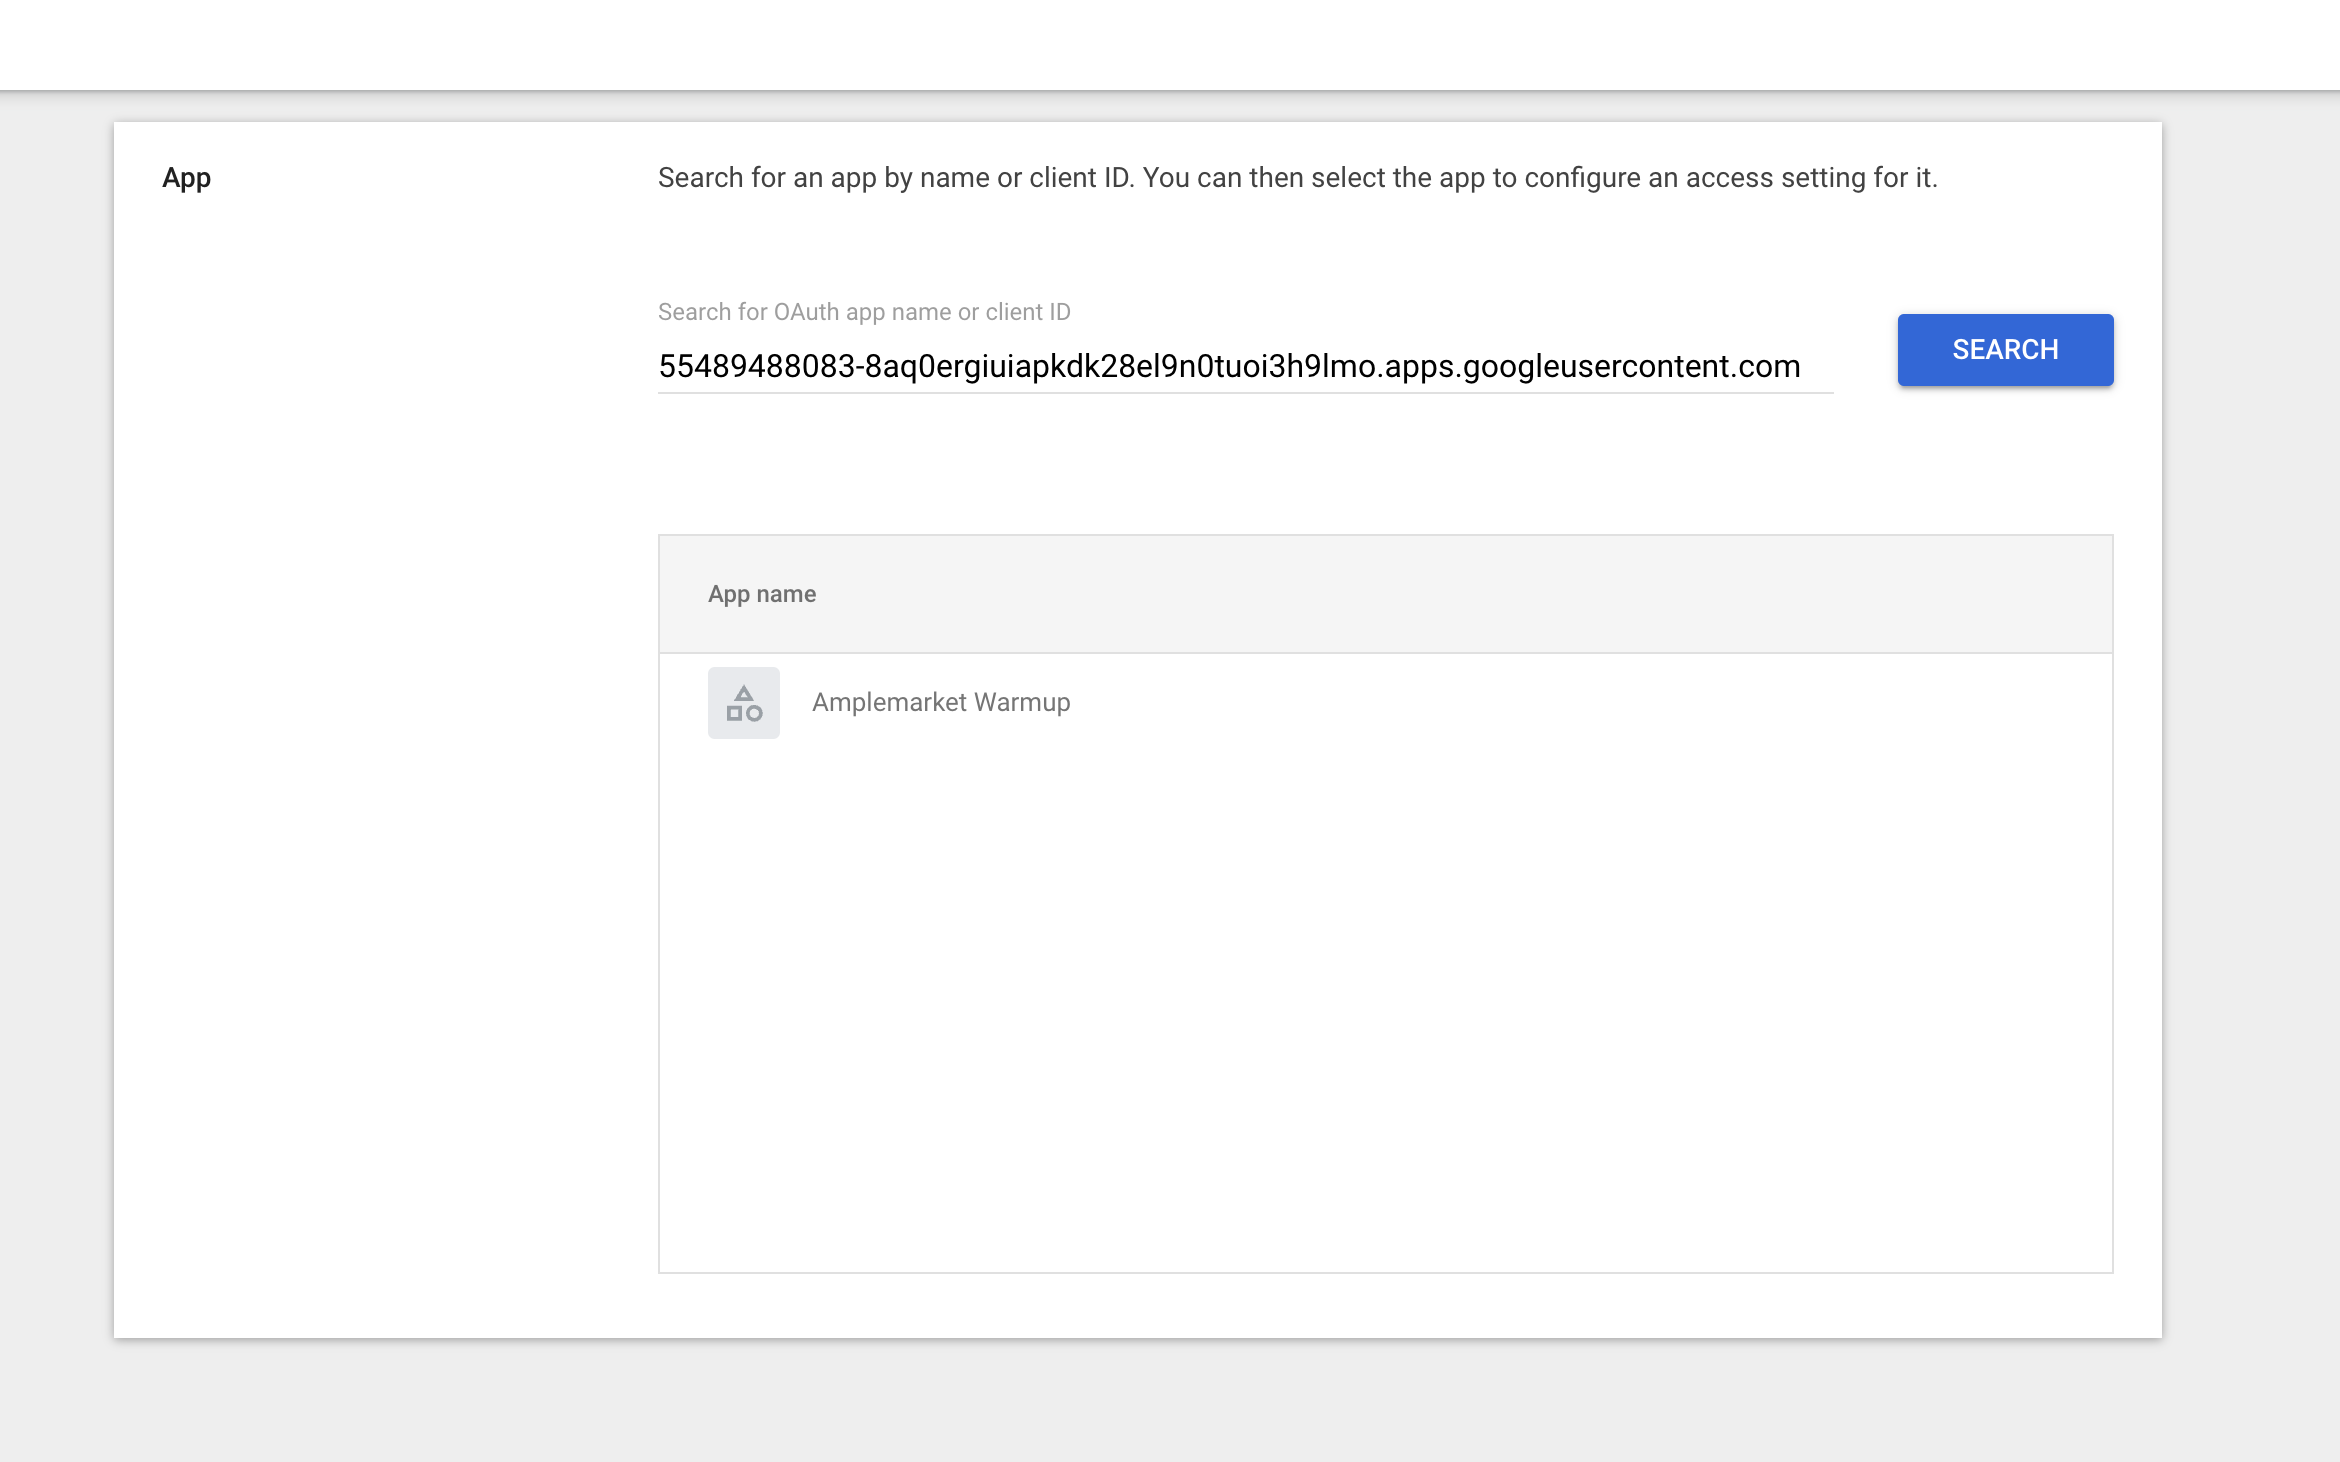Place cursor at start of 55489488083 client ID
This screenshot has height=1462, width=2340.
coord(660,366)
